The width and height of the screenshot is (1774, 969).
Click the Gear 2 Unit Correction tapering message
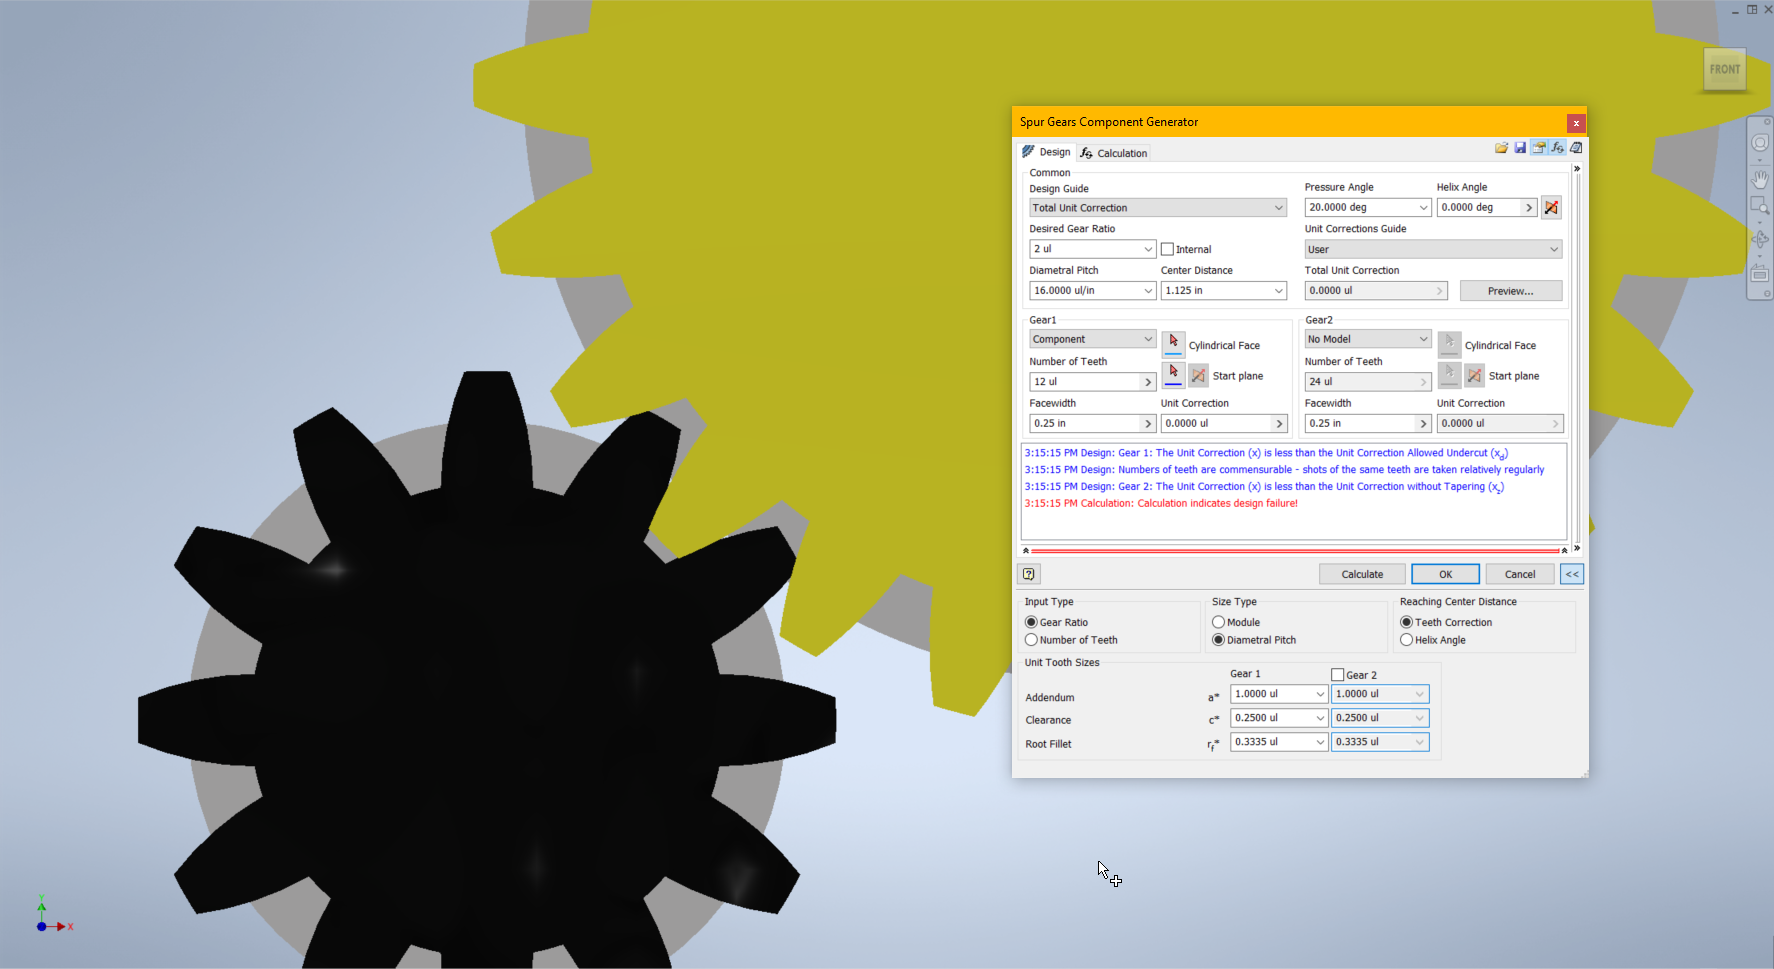(1264, 487)
